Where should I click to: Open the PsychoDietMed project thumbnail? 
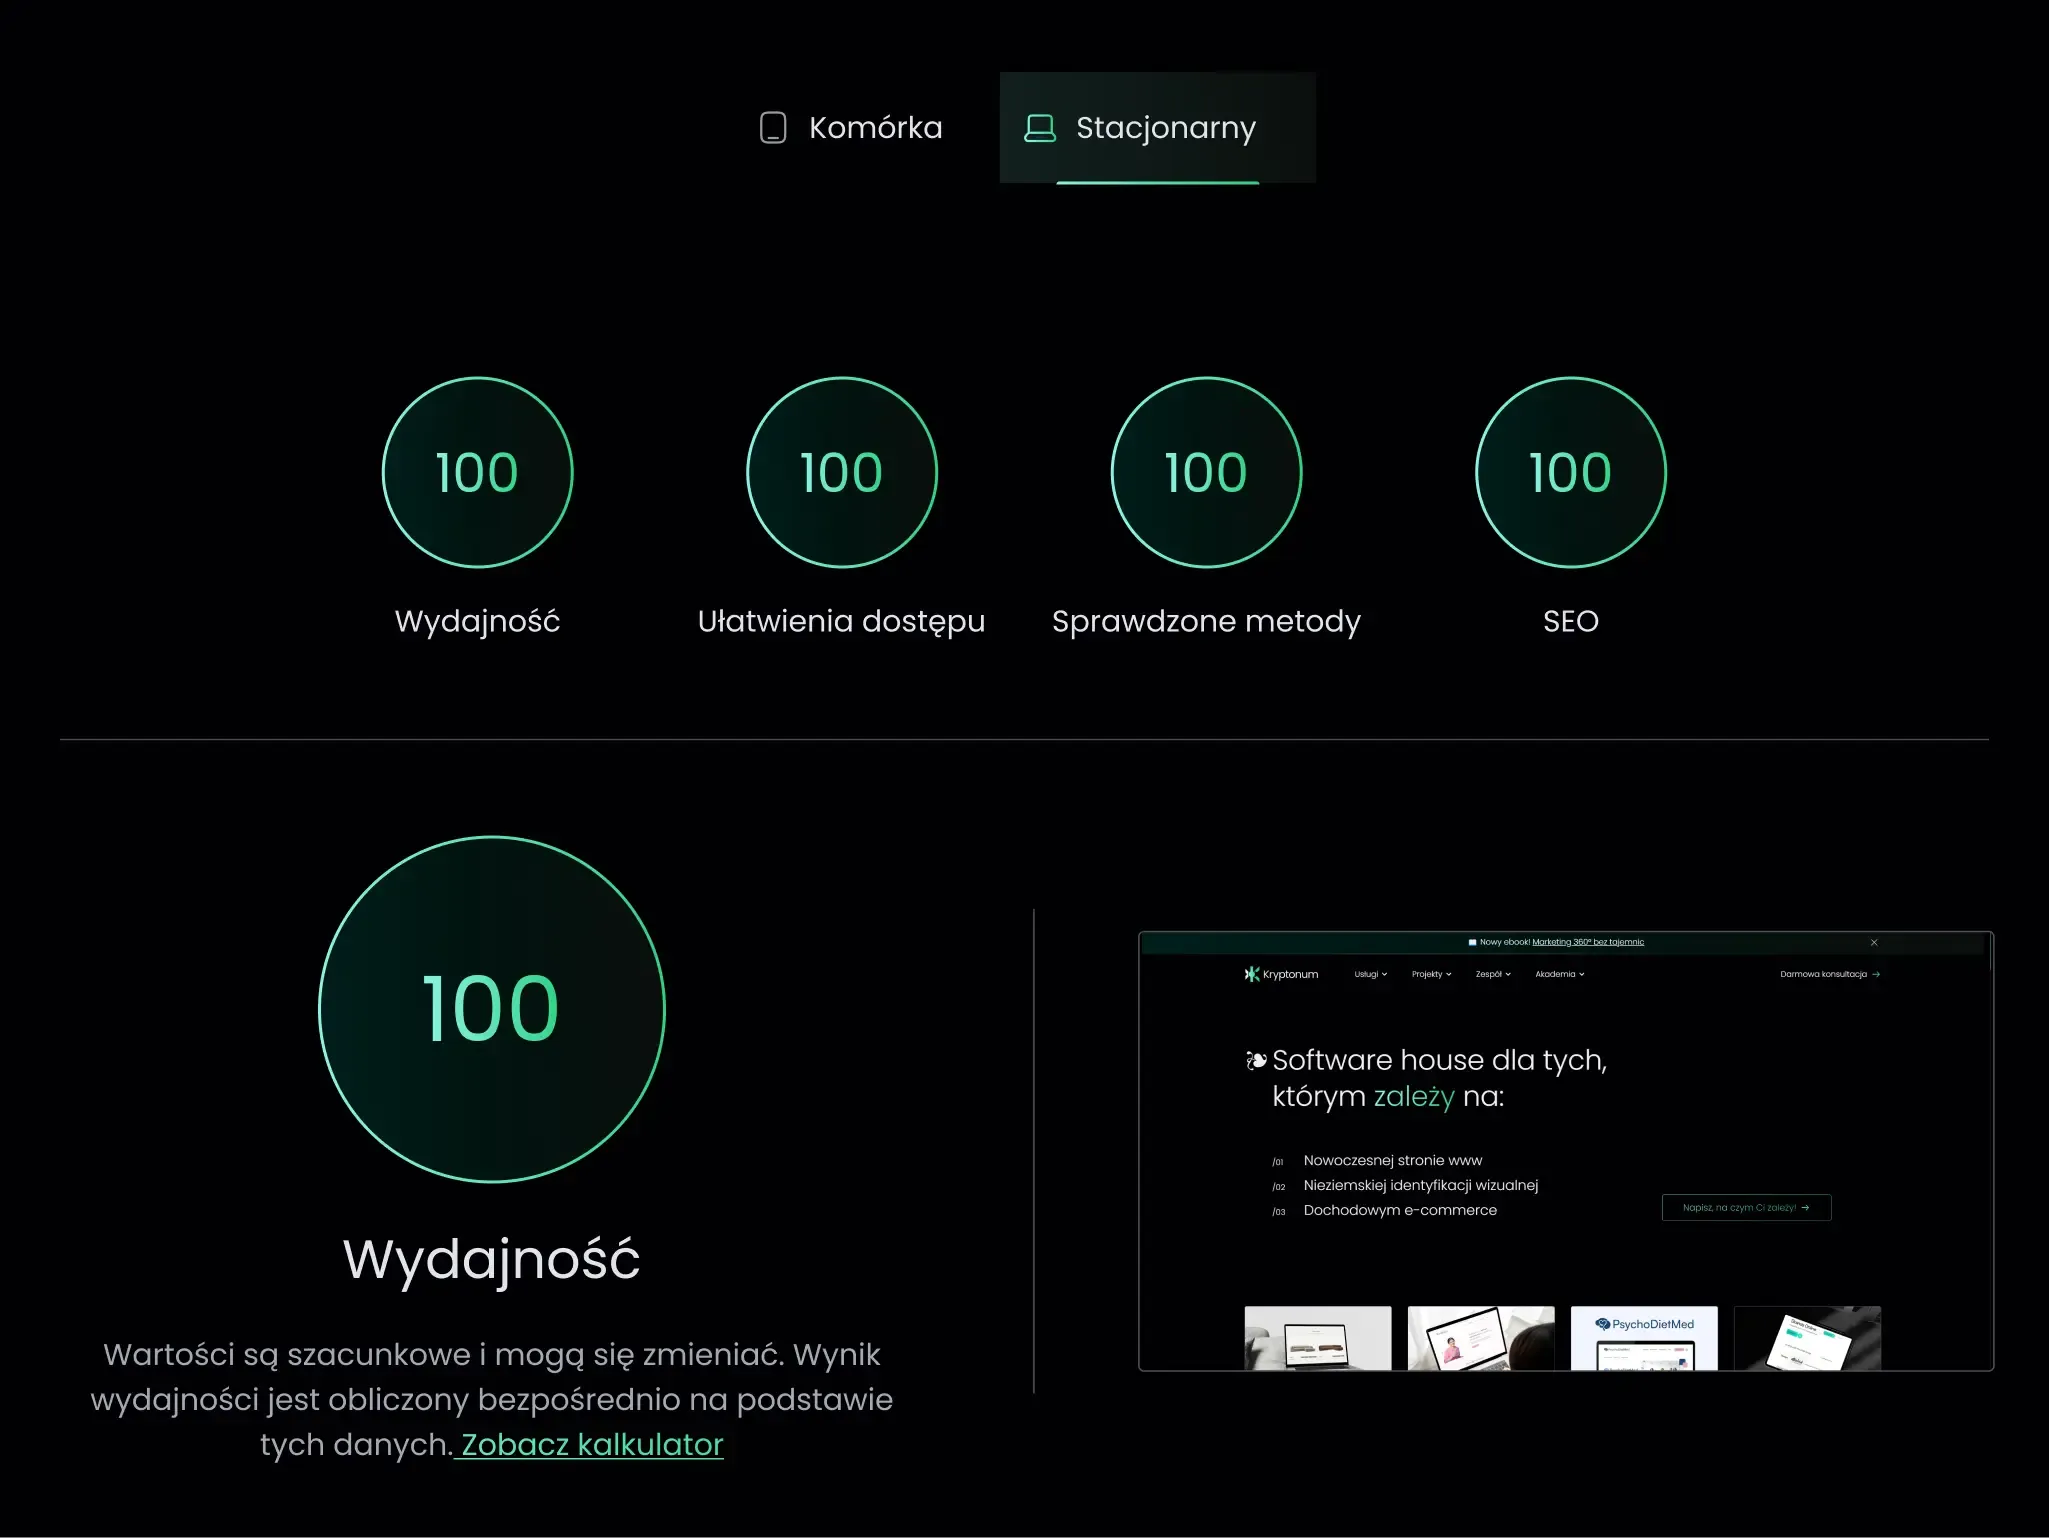[1643, 1338]
